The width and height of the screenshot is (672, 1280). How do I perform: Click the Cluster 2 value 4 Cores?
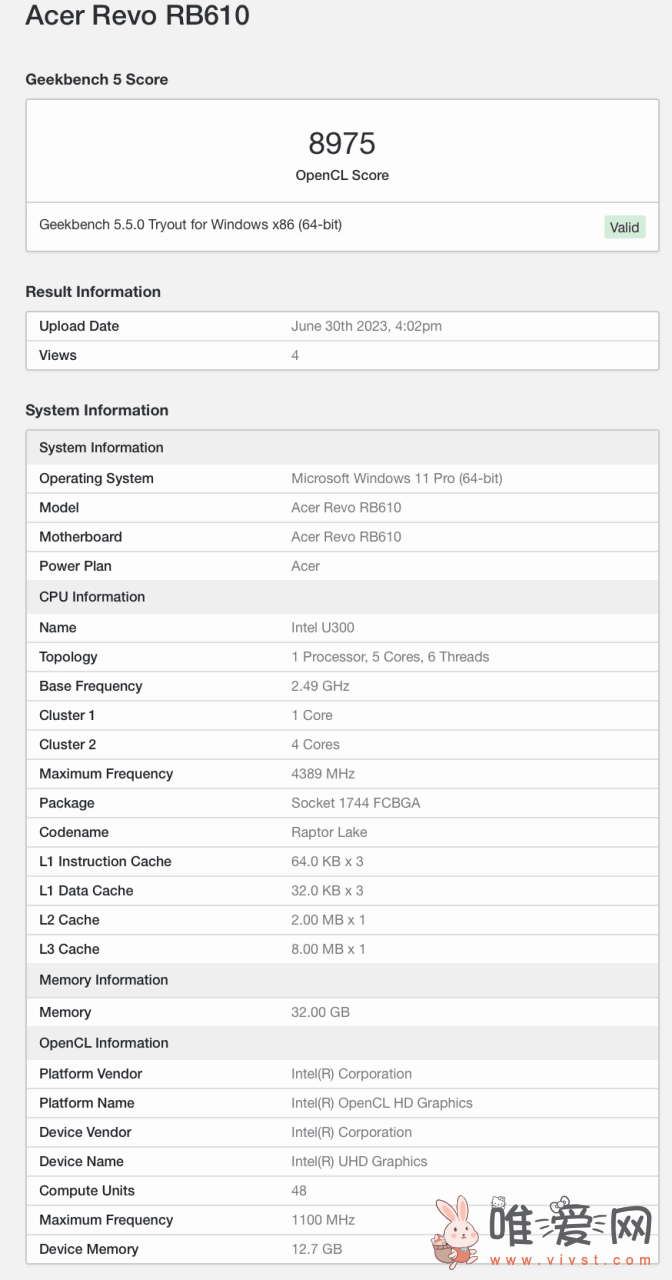[315, 744]
